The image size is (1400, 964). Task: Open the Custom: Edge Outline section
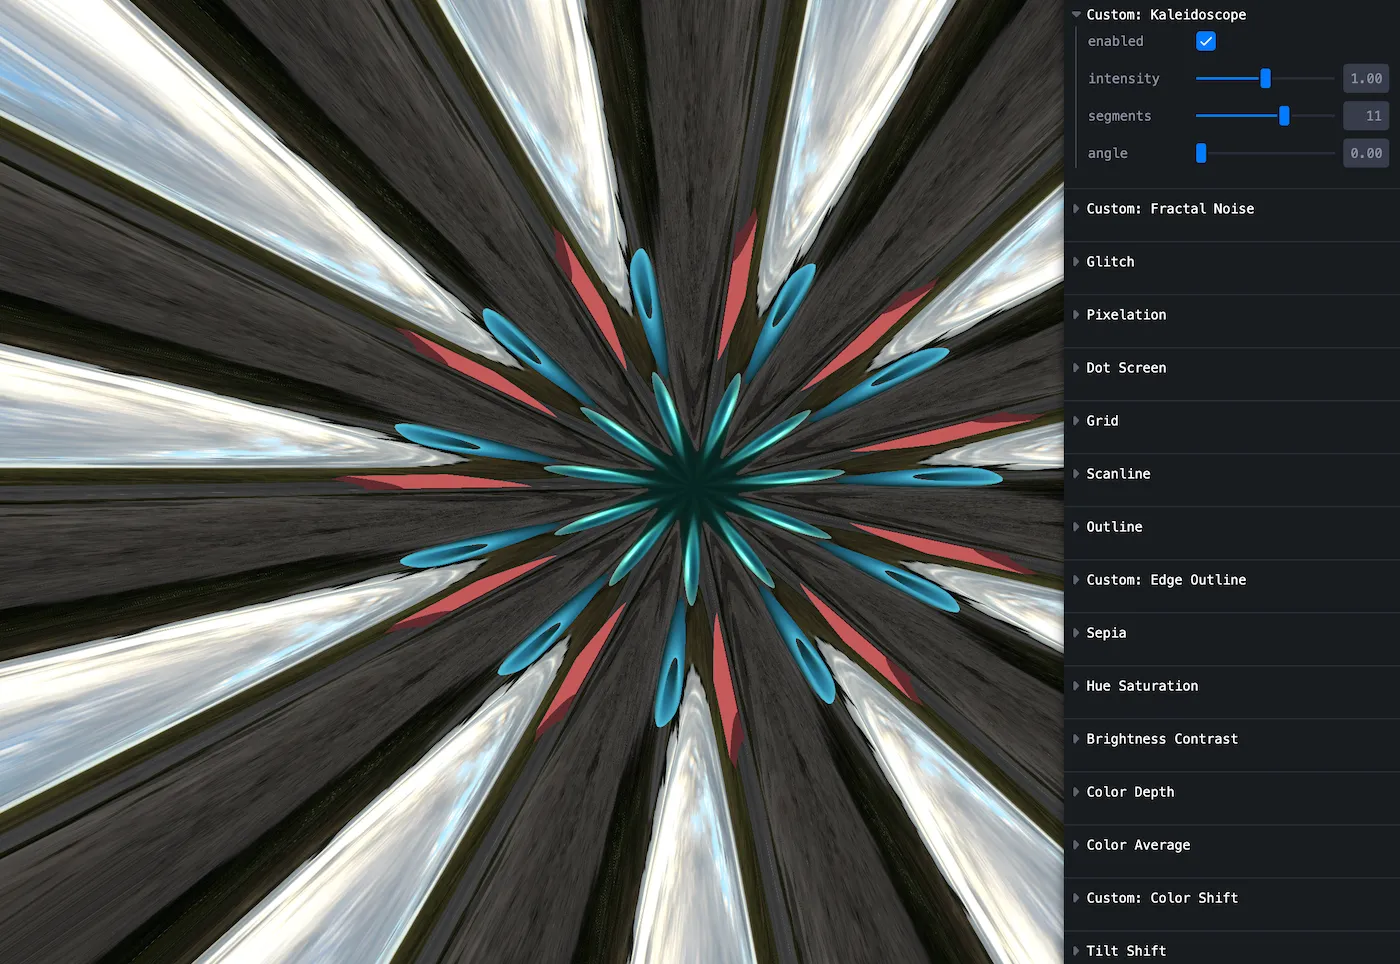1165,580
